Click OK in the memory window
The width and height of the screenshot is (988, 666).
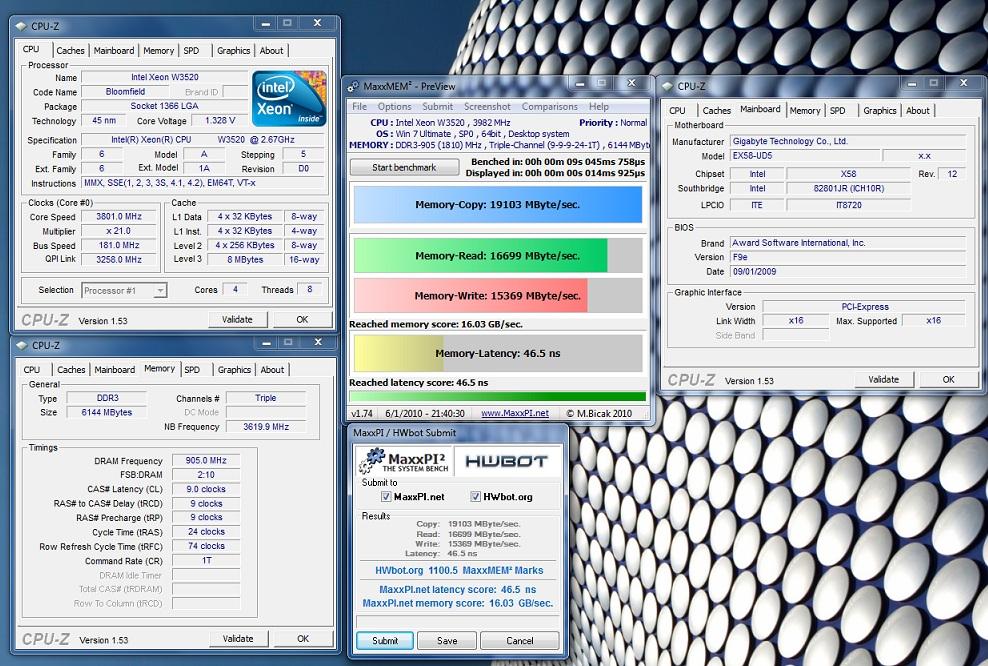click(x=303, y=638)
